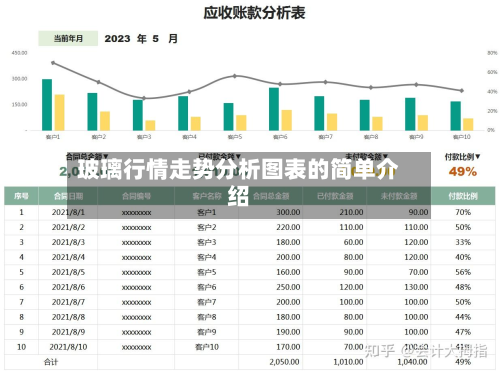Select the 已付款金额 table column header
Viewport: 500px width, 371px height.
(x=335, y=196)
